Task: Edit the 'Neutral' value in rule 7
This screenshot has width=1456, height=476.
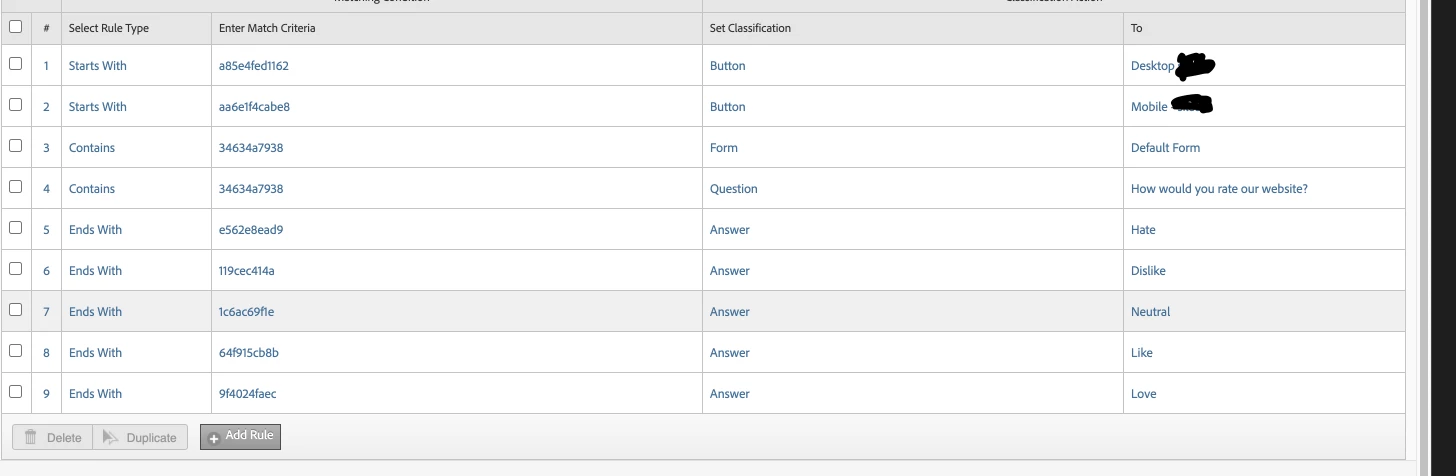Action: (1150, 312)
